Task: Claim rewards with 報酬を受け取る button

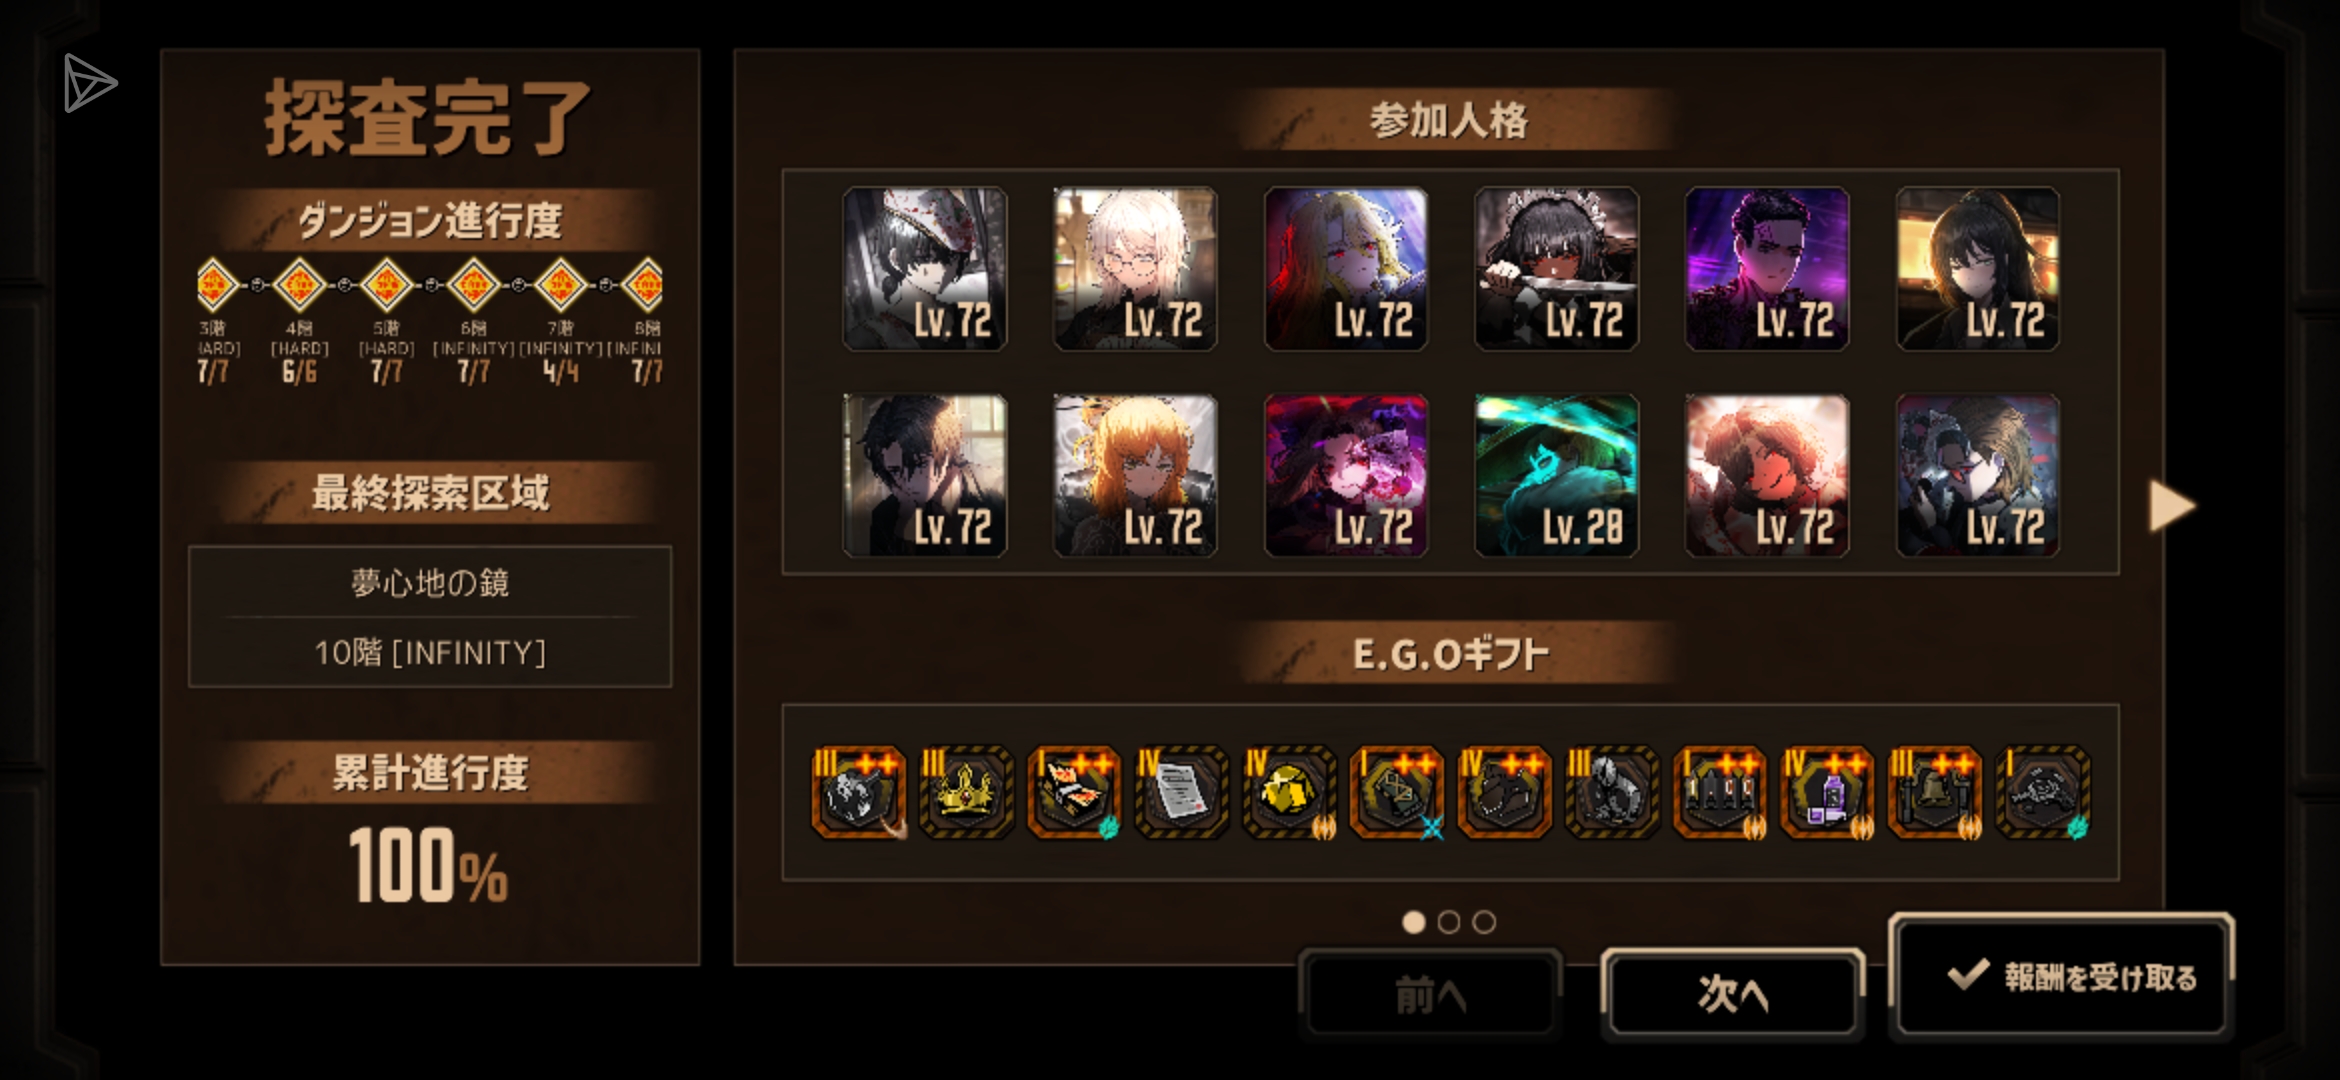Action: 2061,976
